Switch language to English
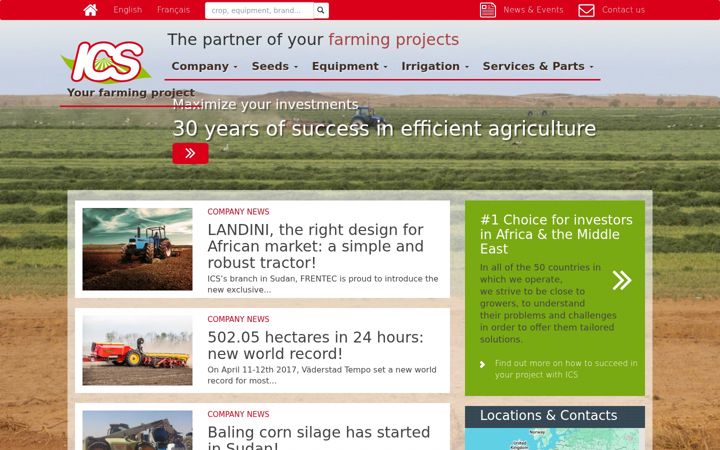The height and width of the screenshot is (450, 720). point(128,10)
